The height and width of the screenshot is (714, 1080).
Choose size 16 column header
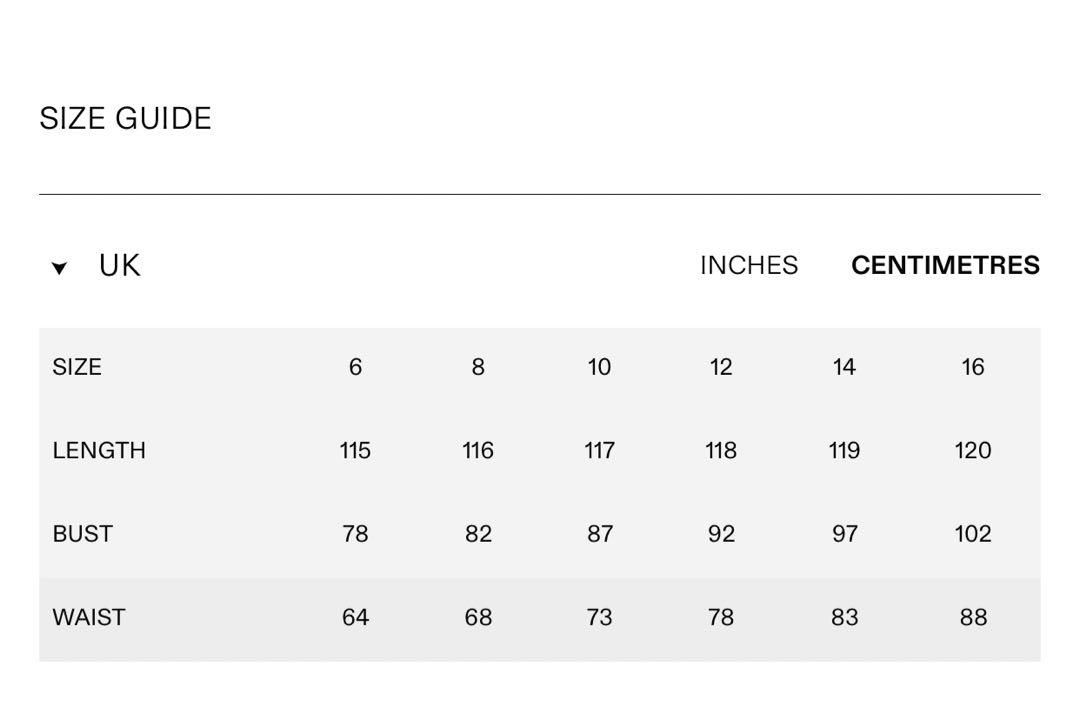coord(973,367)
